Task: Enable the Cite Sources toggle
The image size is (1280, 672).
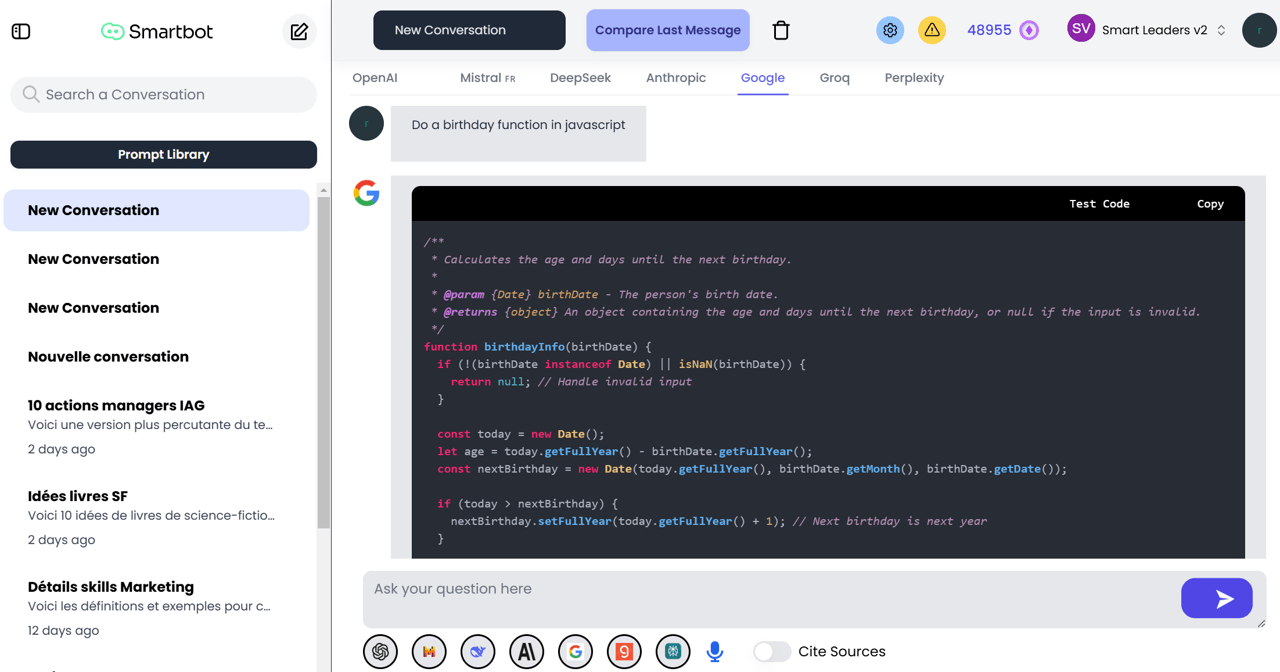Action: pos(772,651)
